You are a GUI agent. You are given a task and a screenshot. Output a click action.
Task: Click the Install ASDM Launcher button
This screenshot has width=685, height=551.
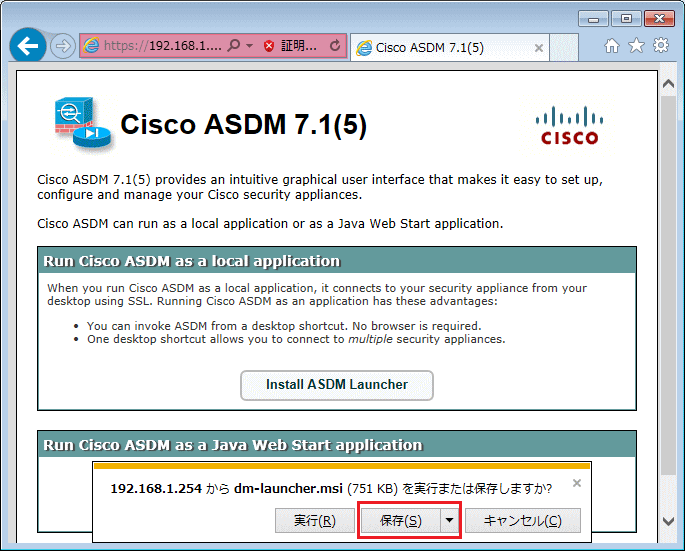pyautogui.click(x=337, y=385)
